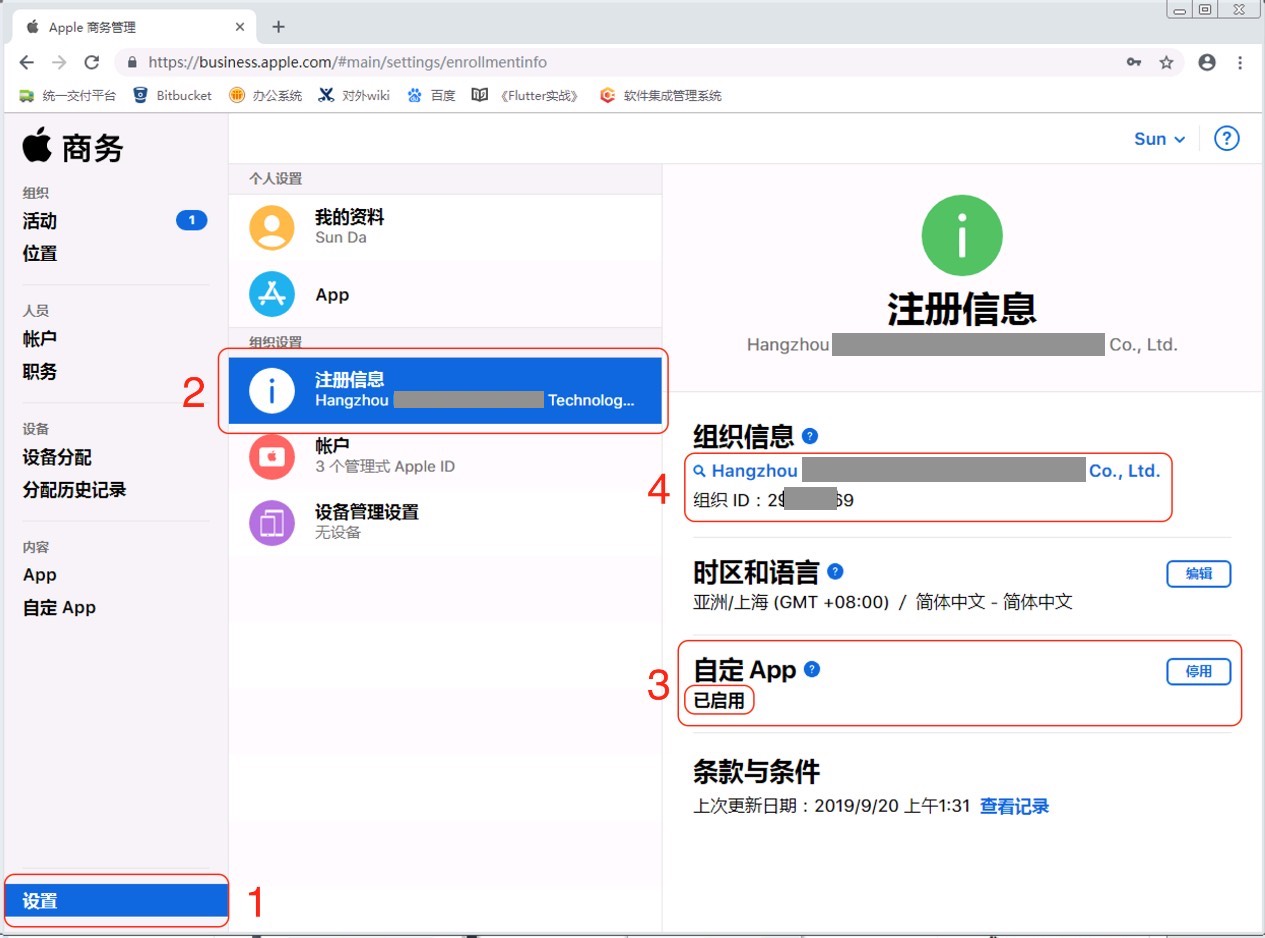Open the 百度 bookmark
This screenshot has height=938, width=1265.
click(431, 96)
